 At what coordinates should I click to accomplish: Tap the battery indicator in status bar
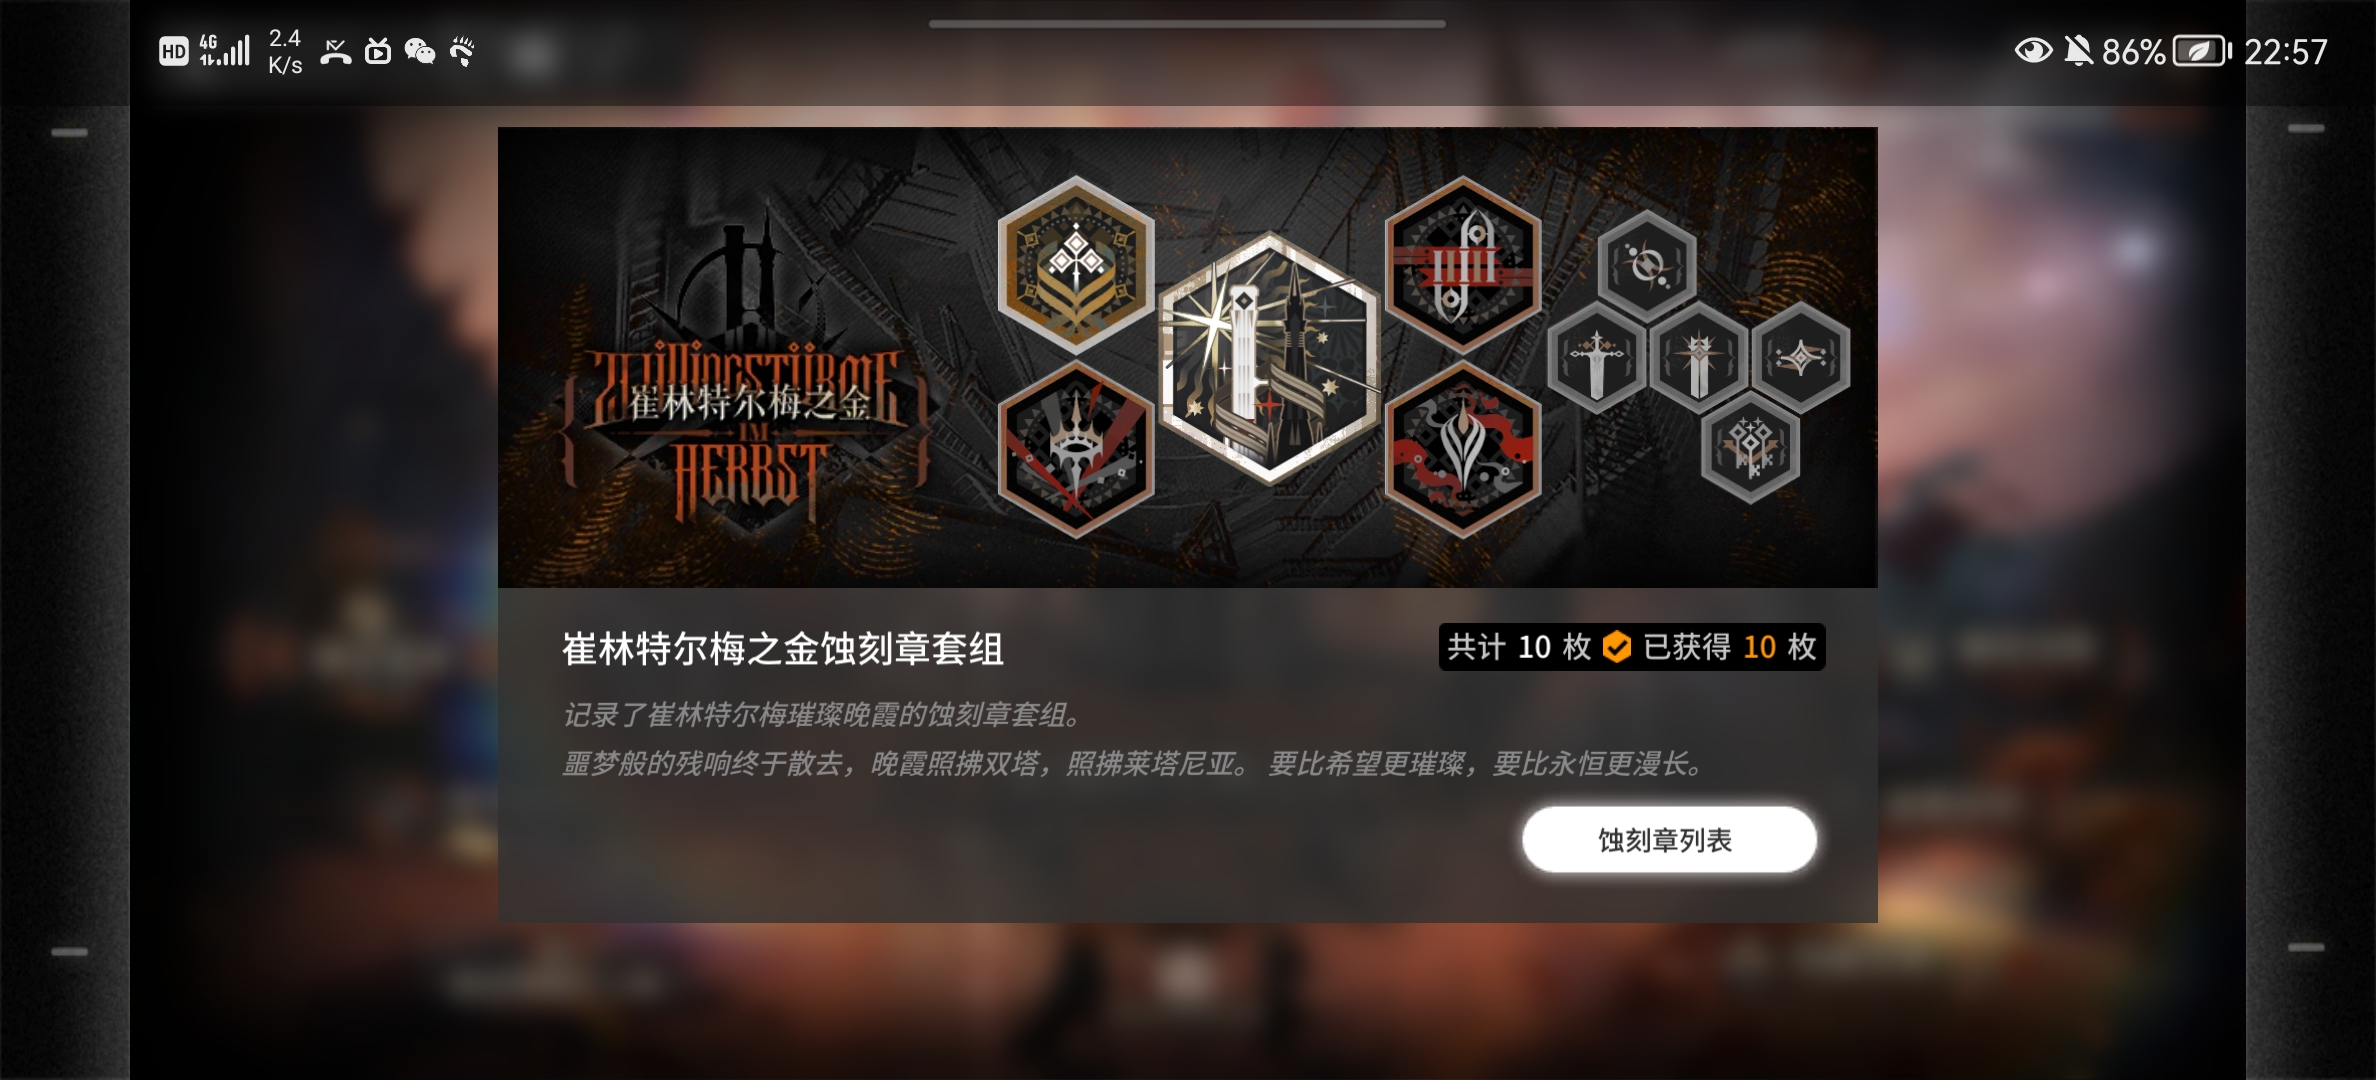click(x=2203, y=51)
